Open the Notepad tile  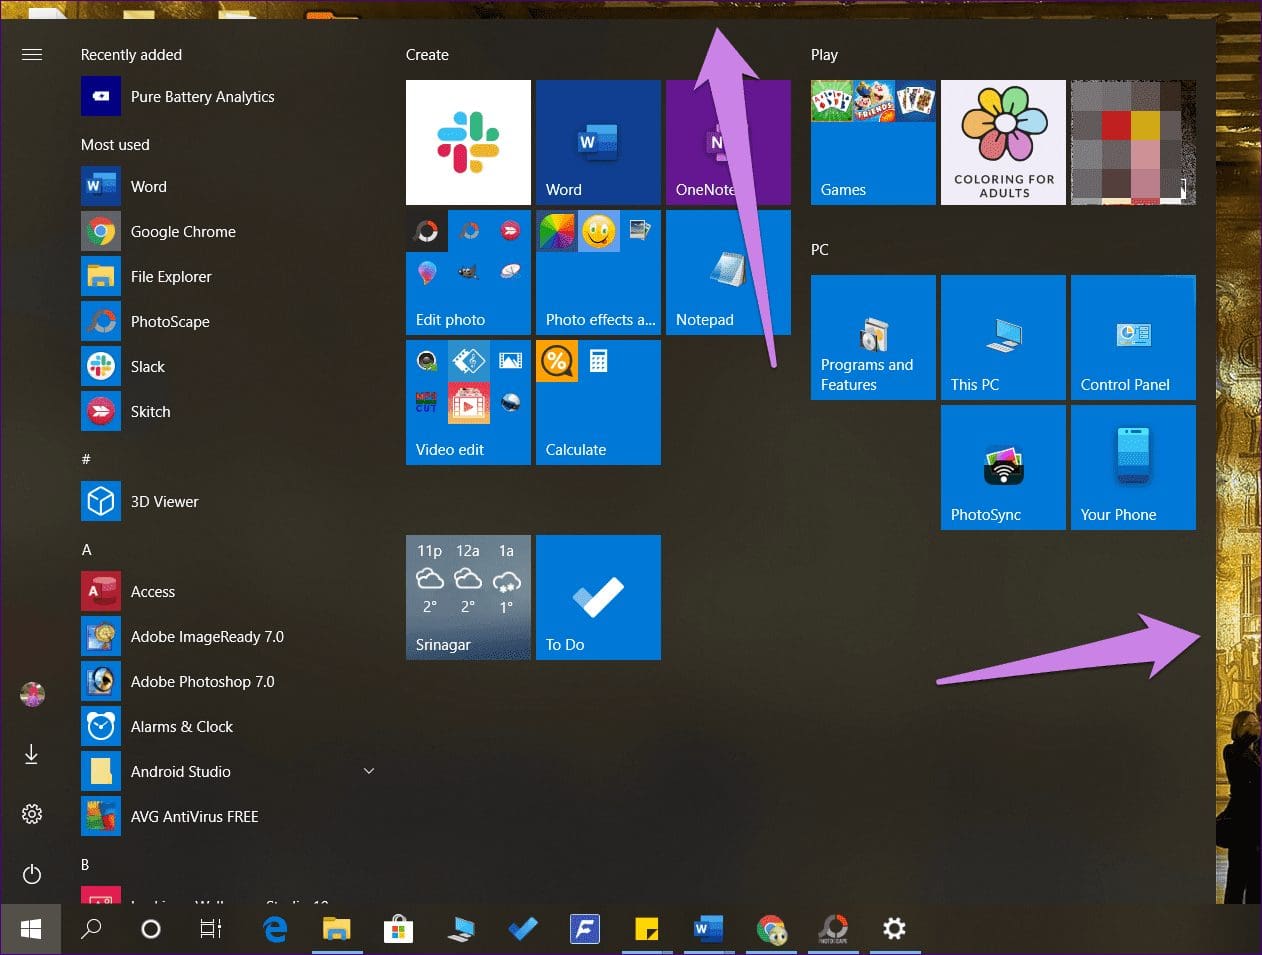[x=728, y=272]
